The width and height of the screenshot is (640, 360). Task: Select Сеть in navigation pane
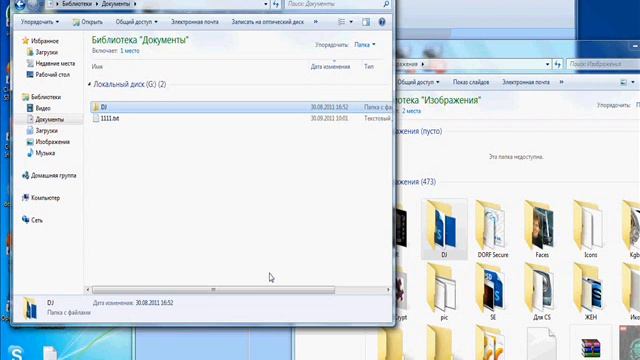32,220
